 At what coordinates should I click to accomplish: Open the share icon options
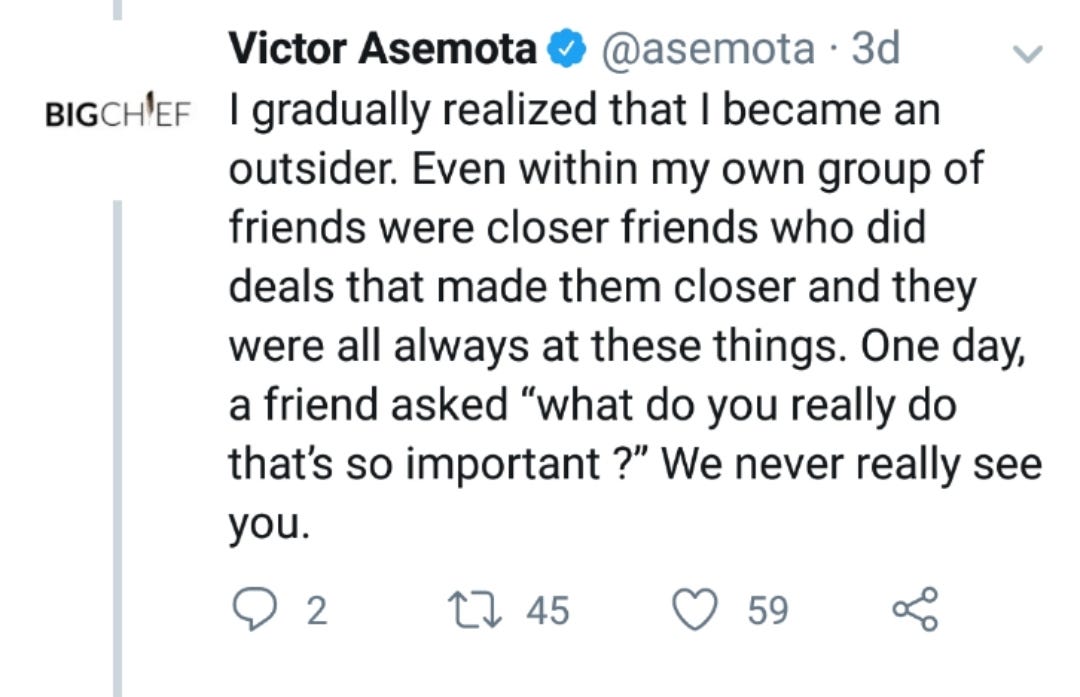[914, 609]
